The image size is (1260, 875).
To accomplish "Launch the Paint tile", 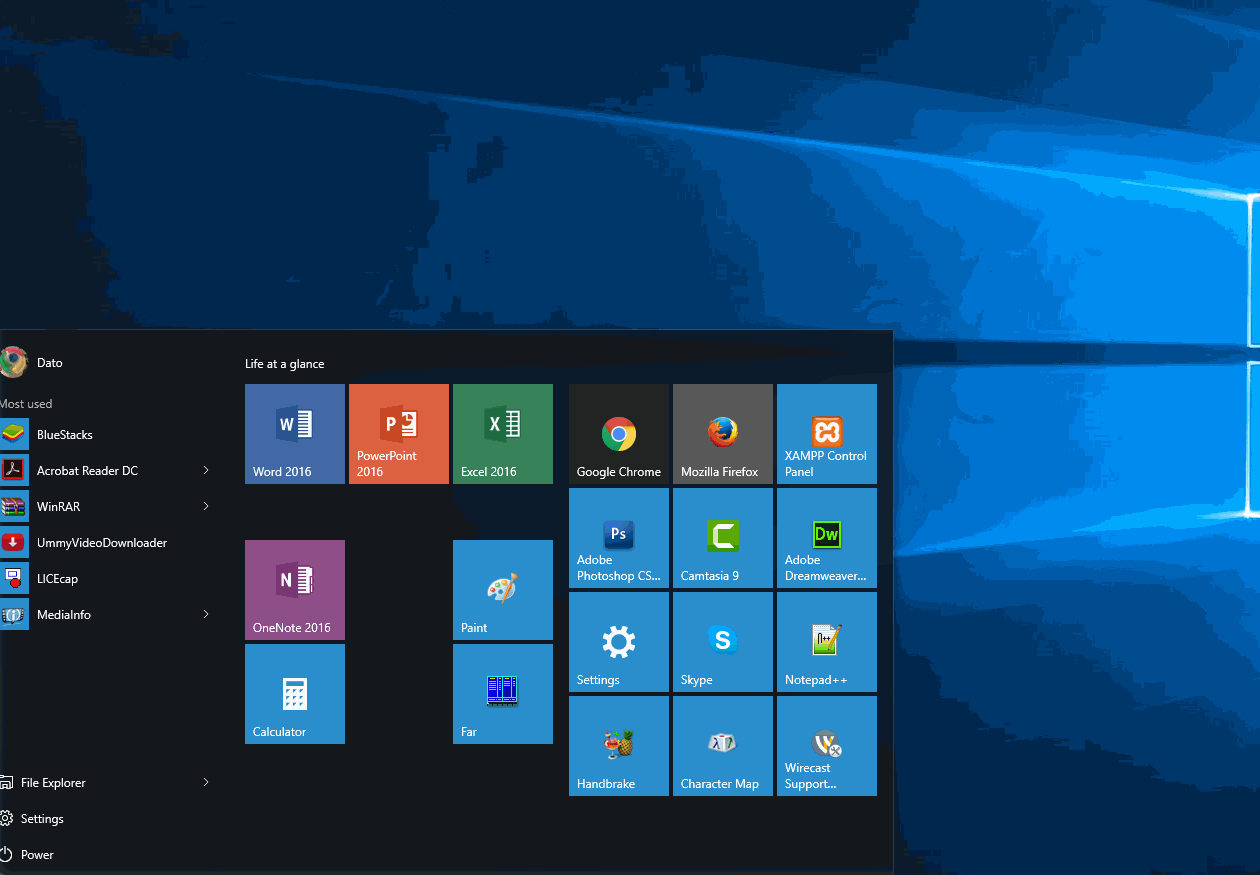I will point(503,590).
